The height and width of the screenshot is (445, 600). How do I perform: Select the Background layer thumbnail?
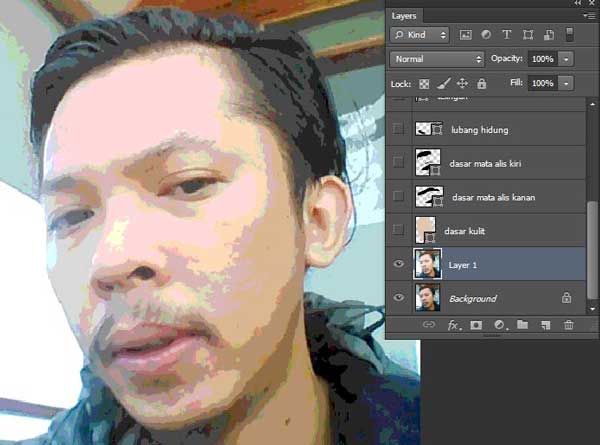(x=428, y=297)
